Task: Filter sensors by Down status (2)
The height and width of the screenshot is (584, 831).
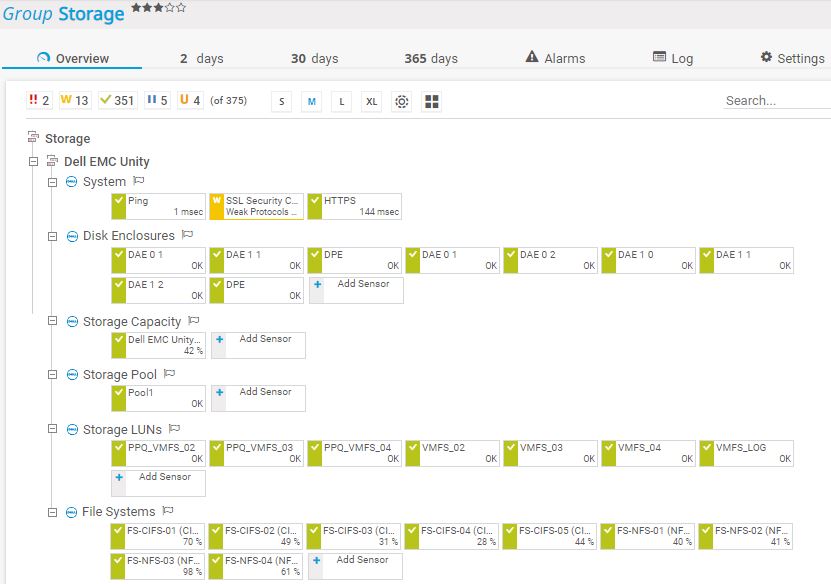Action: click(39, 100)
